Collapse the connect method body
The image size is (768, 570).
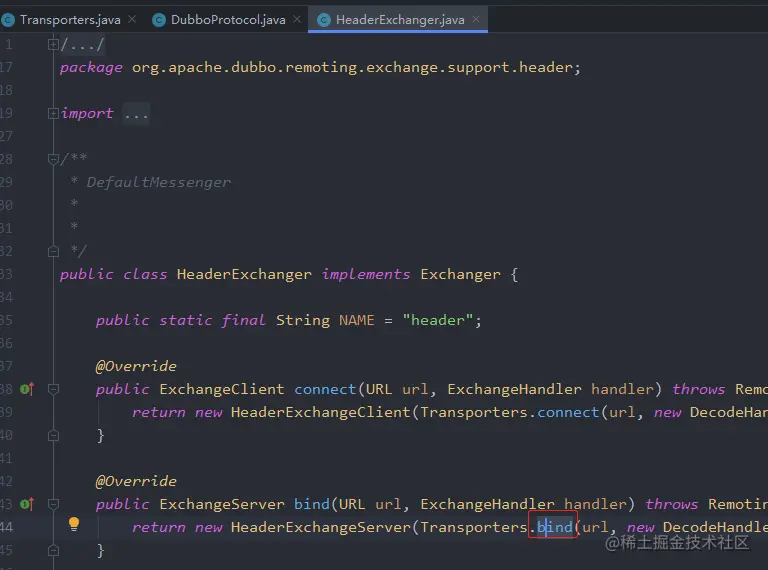(53, 389)
